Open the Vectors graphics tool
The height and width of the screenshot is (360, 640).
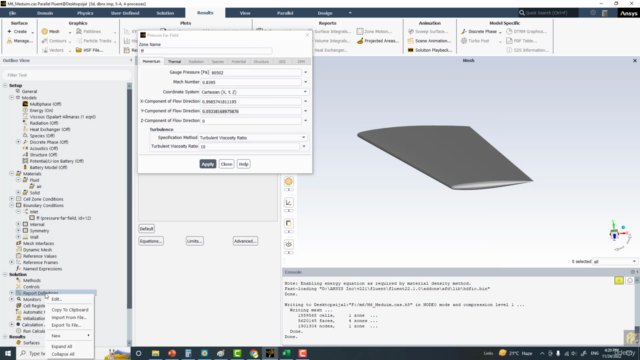53,50
